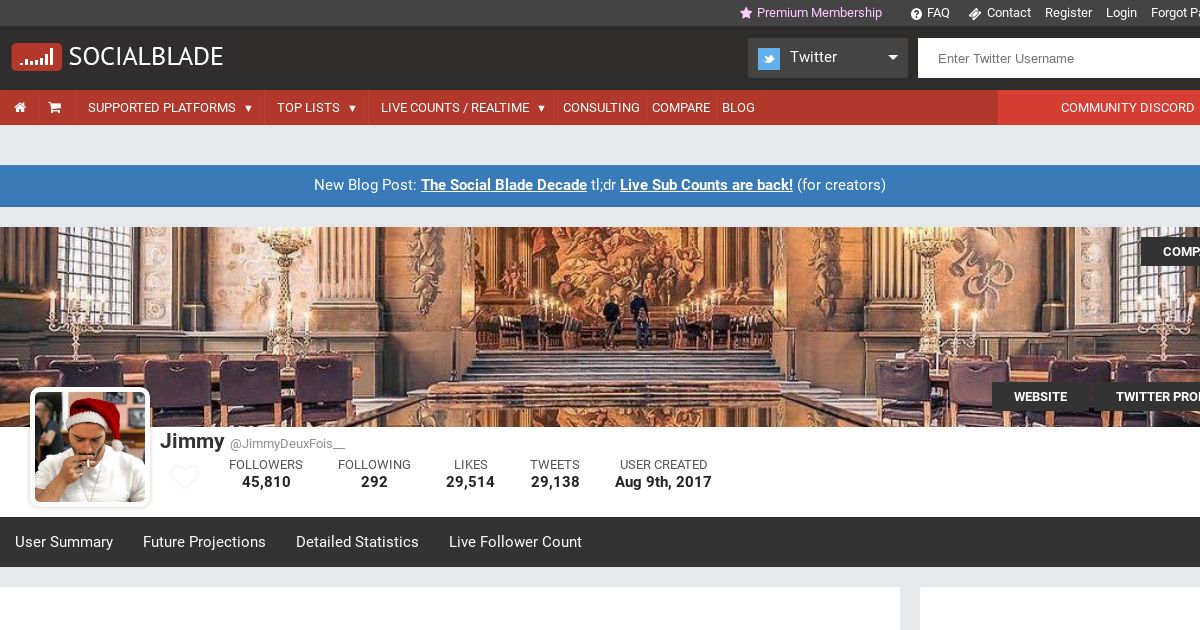The height and width of the screenshot is (630, 1200).
Task: Open the home page icon
Action: 20,107
